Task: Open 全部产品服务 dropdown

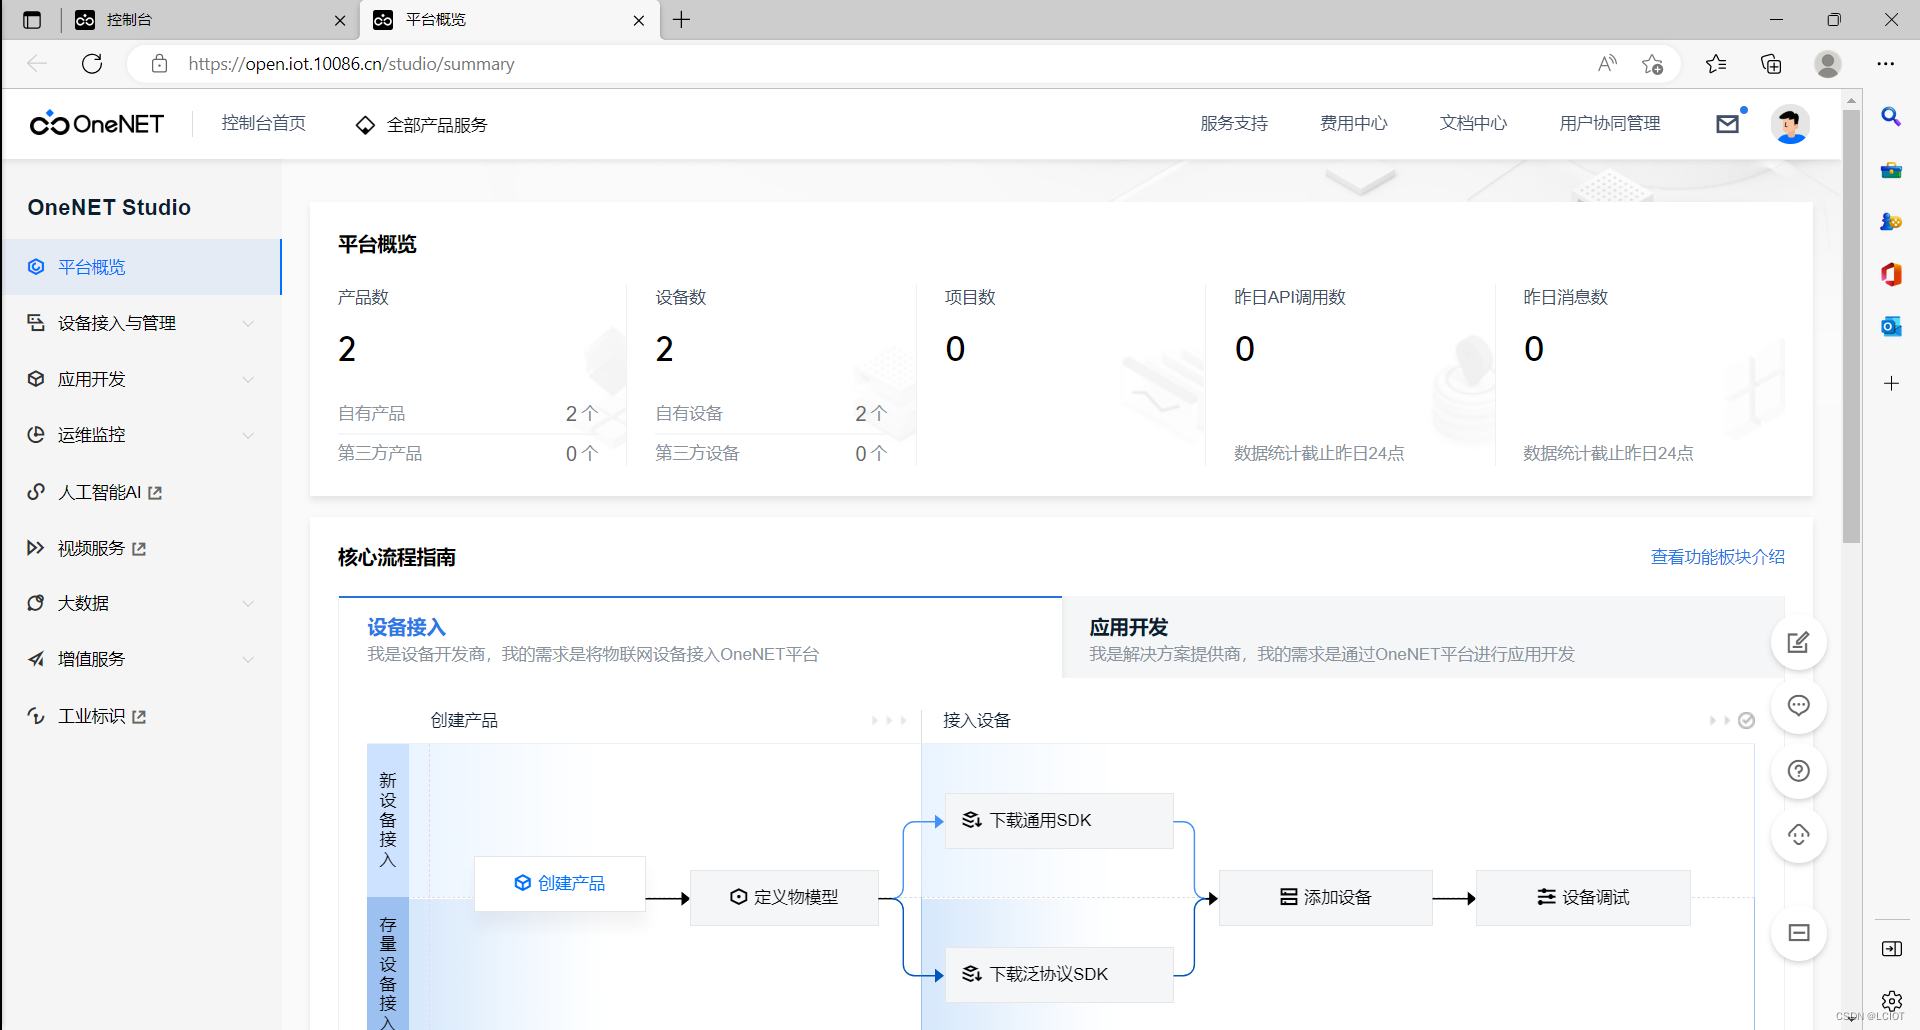Action: pos(422,125)
